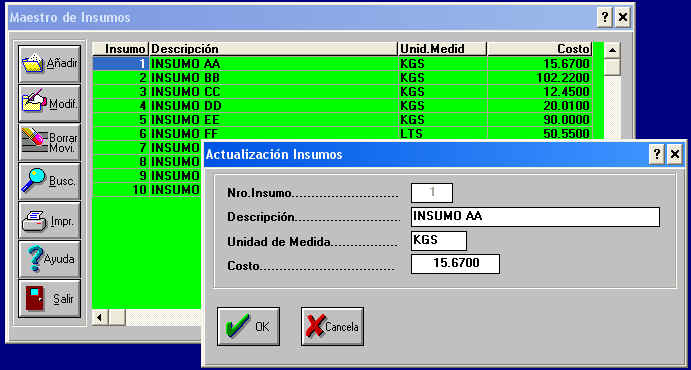Close the Maestro de Insumos window
This screenshot has width=691, height=370.
tap(622, 18)
